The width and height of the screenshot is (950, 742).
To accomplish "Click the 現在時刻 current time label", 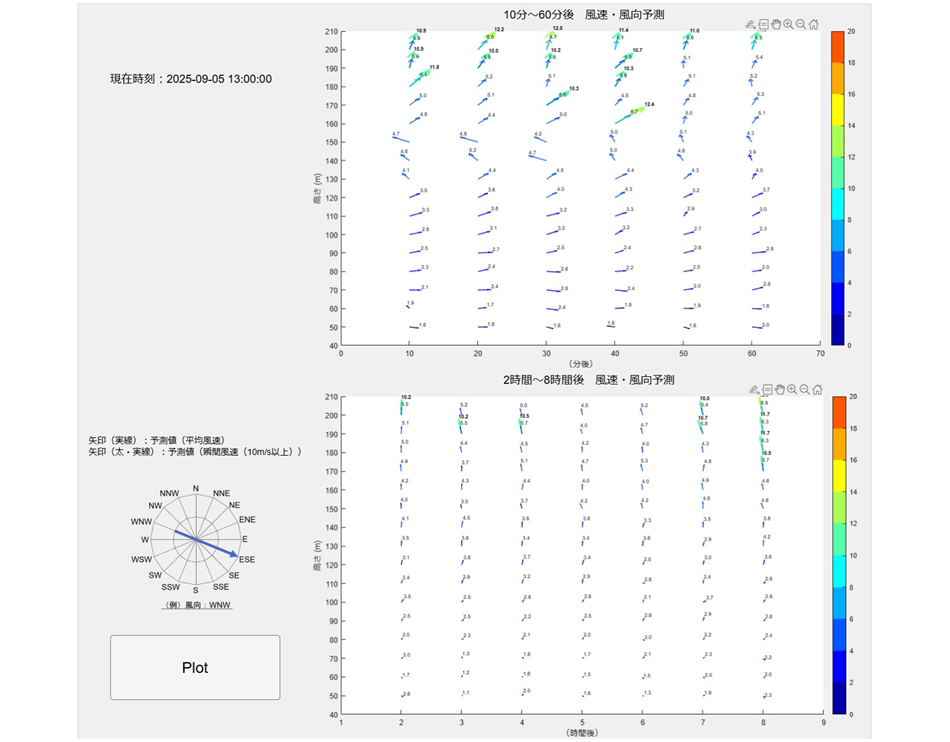I will click(191, 79).
